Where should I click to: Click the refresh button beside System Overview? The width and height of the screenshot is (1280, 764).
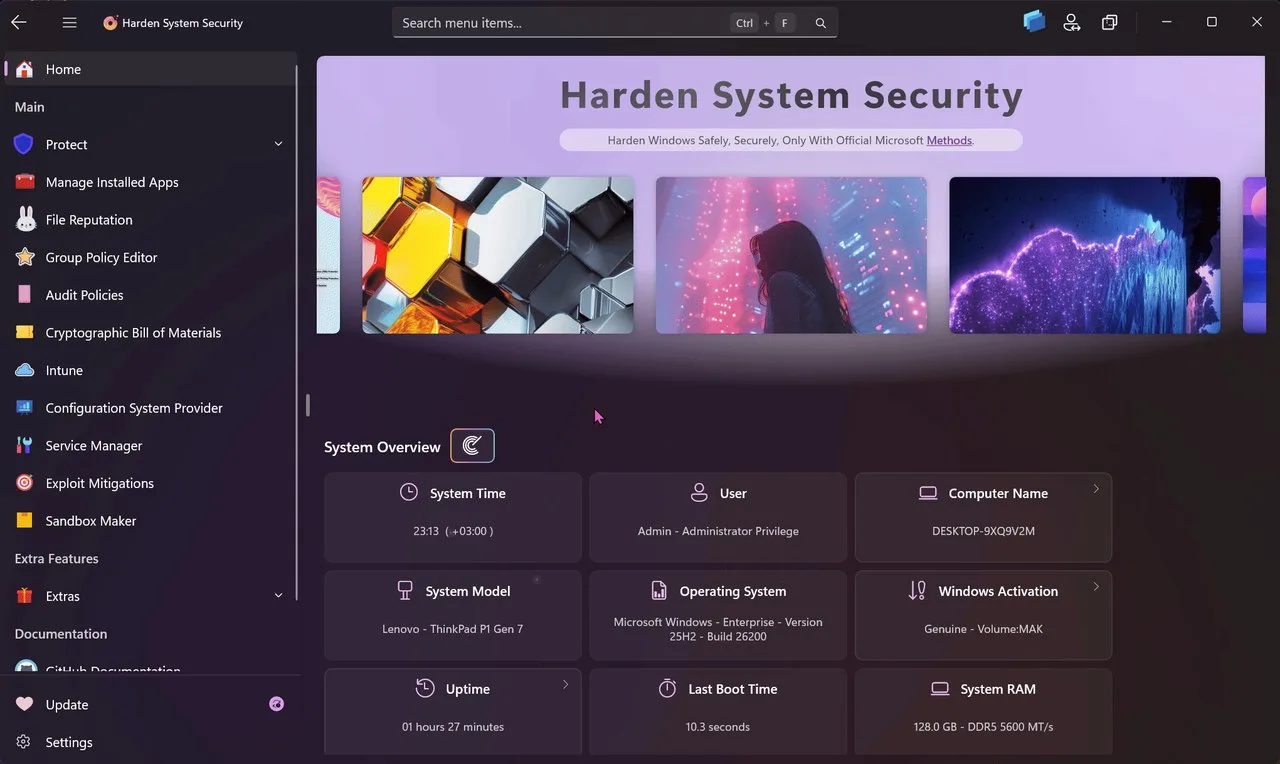[472, 446]
